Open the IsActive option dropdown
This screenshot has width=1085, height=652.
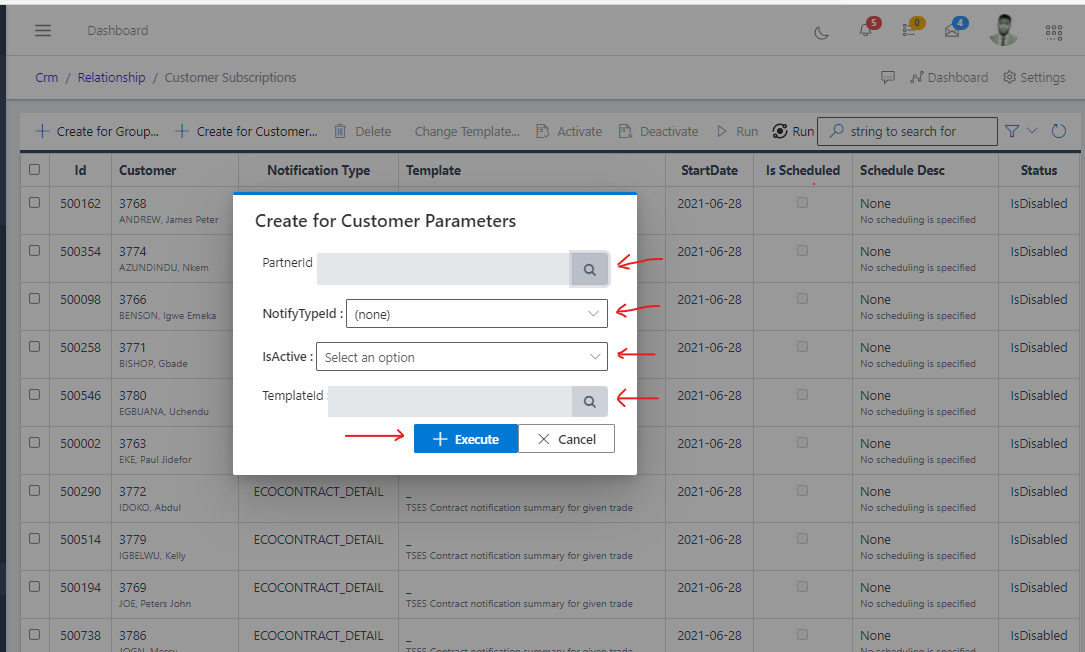click(461, 356)
